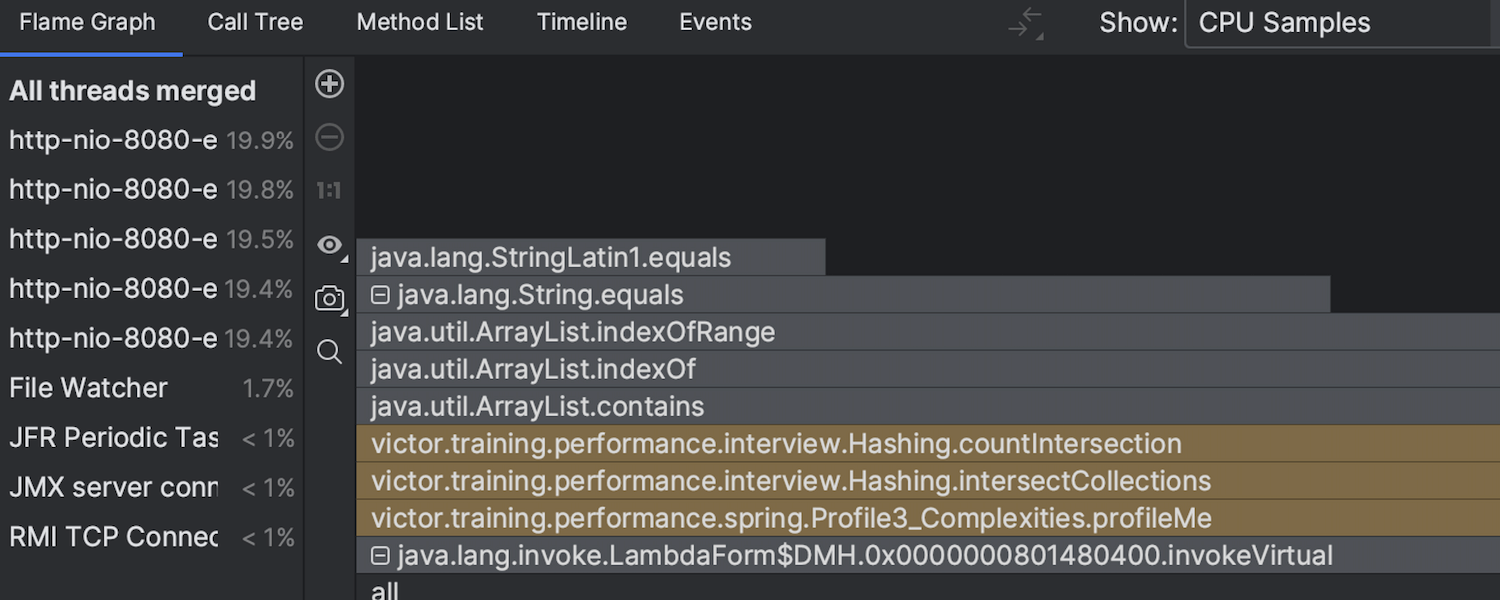Click the Hashing.countIntersection frame
This screenshot has width=1500, height=600.
click(x=775, y=443)
